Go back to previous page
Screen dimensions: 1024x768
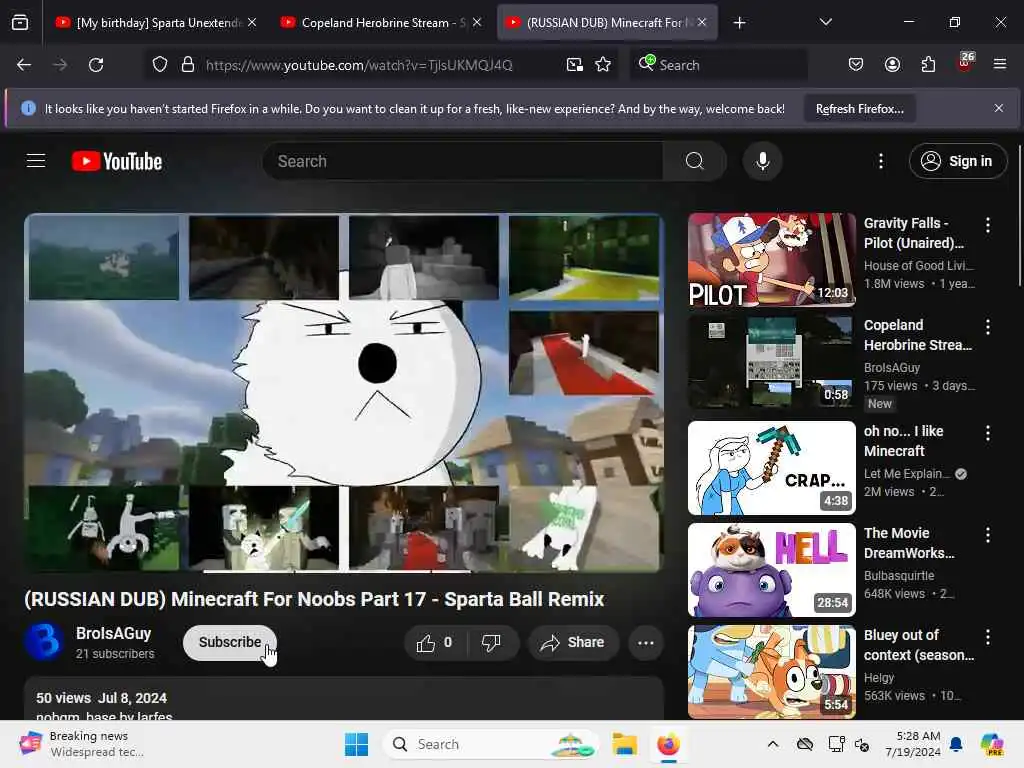(24, 65)
